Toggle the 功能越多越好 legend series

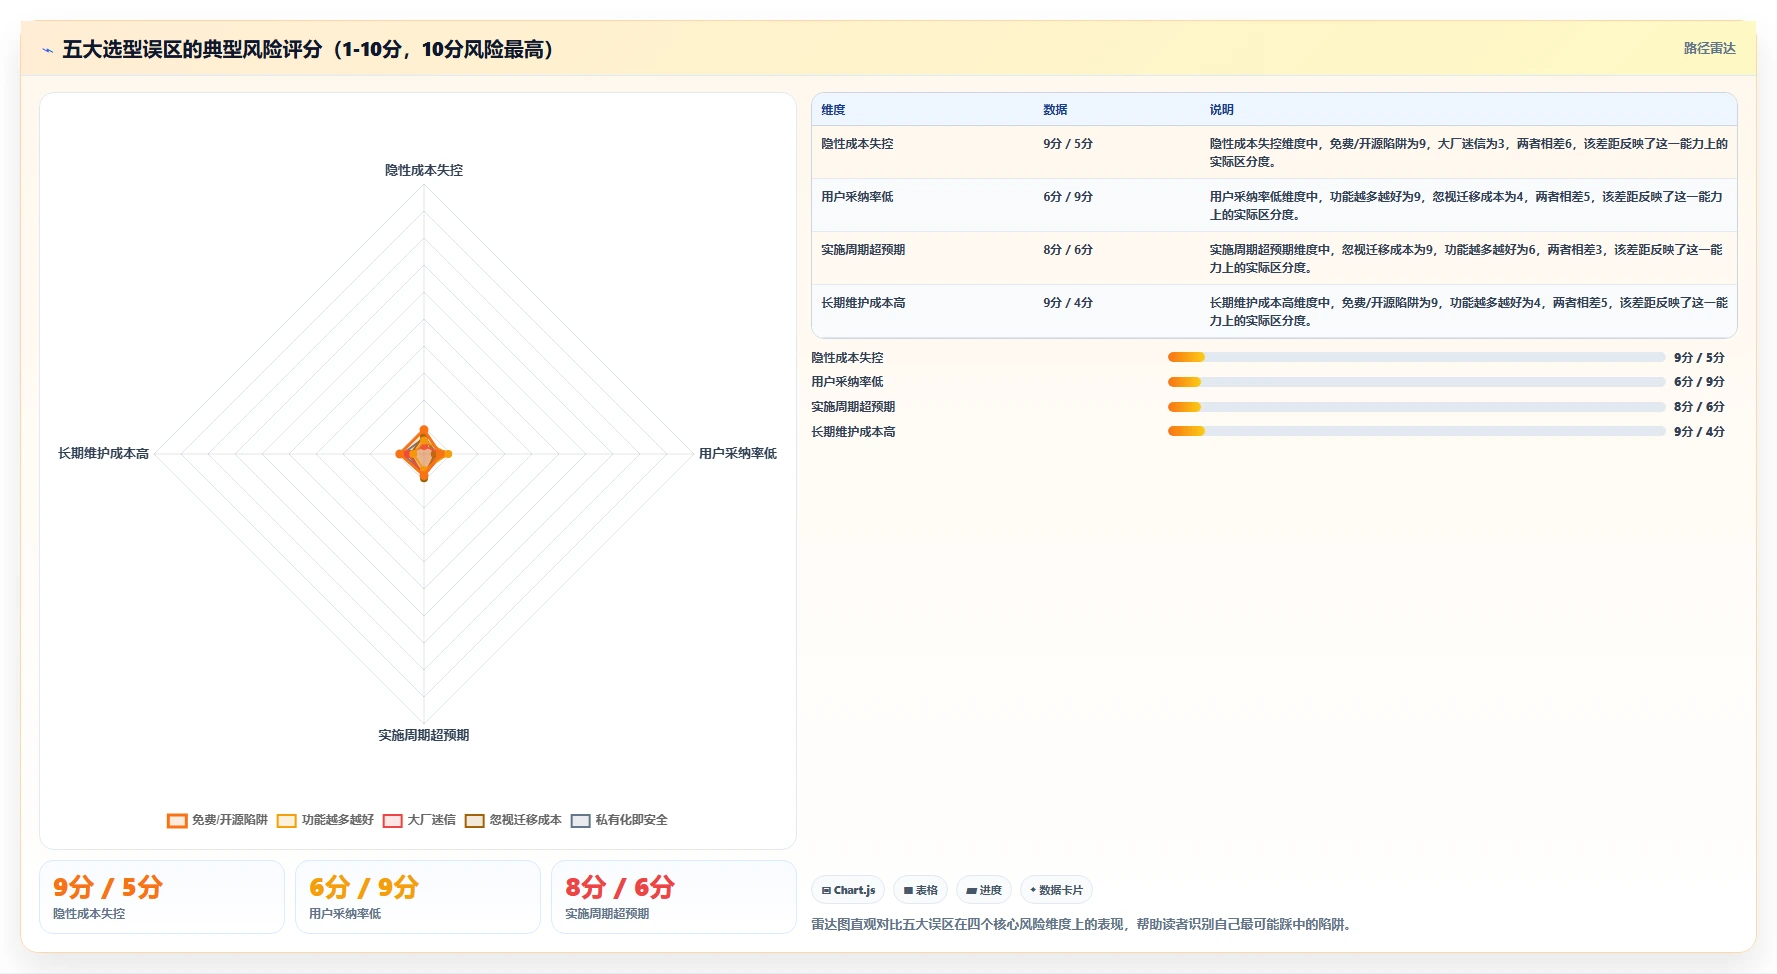[325, 820]
